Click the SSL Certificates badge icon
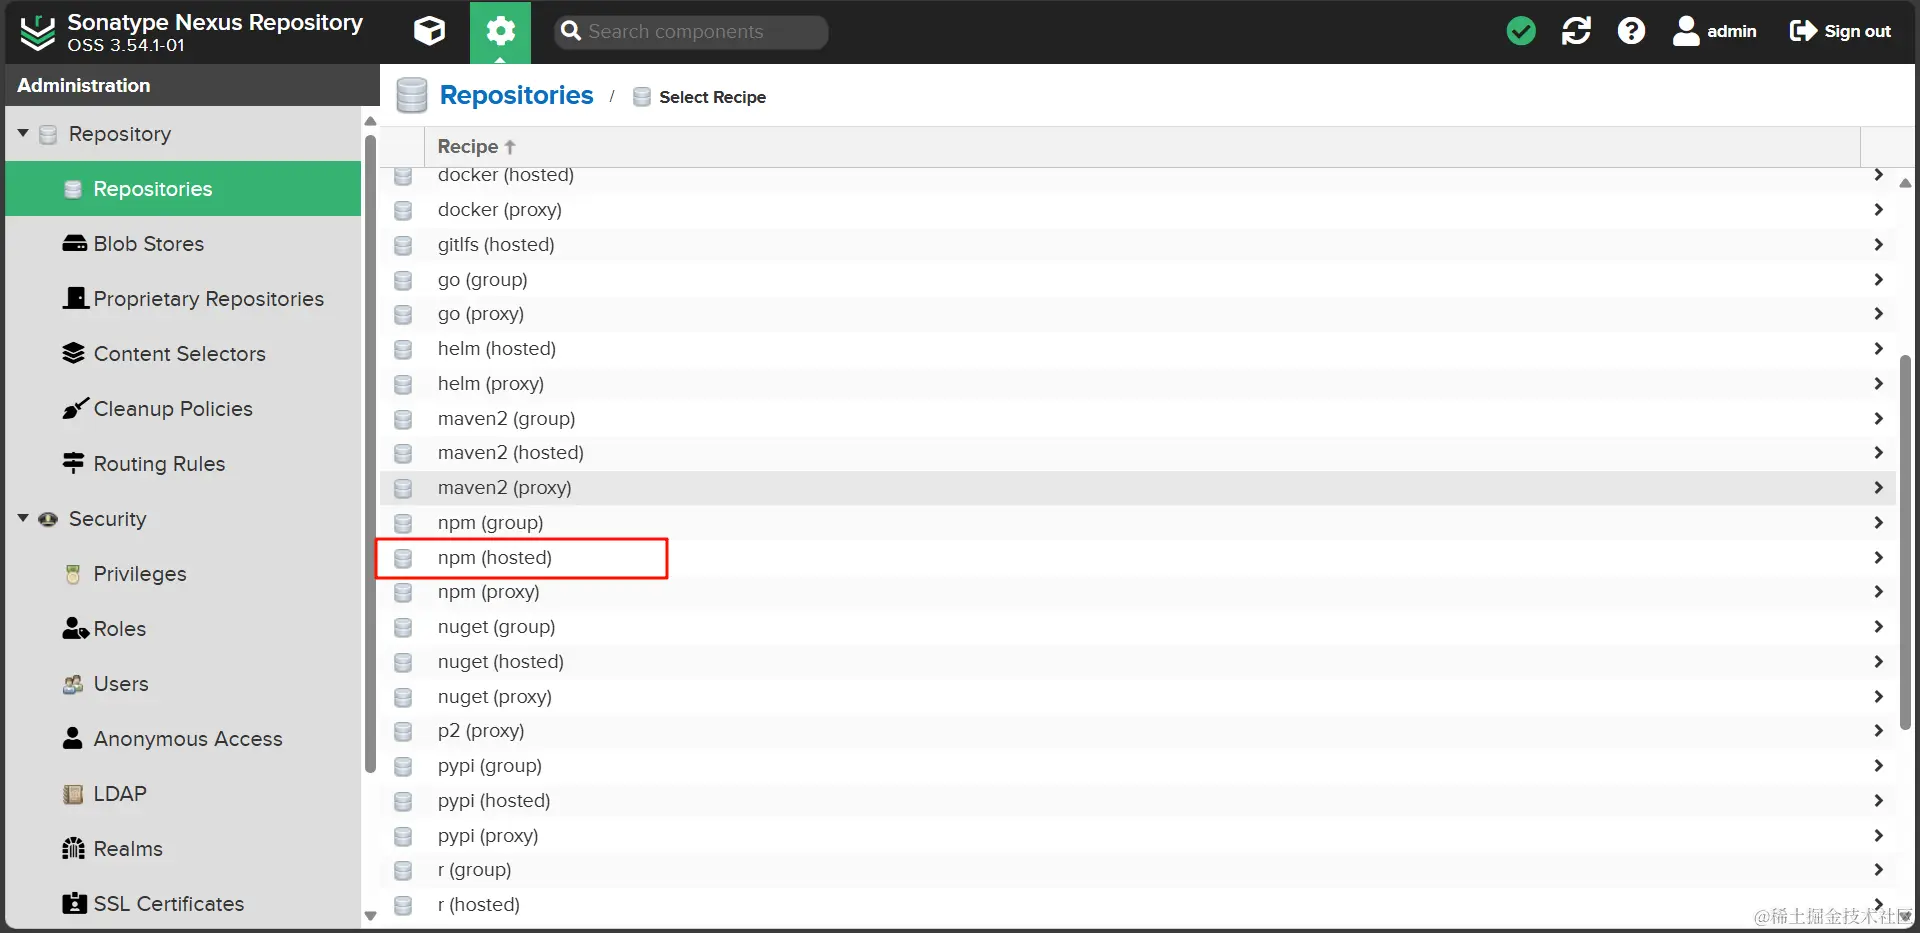Image resolution: width=1920 pixels, height=933 pixels. [x=74, y=903]
